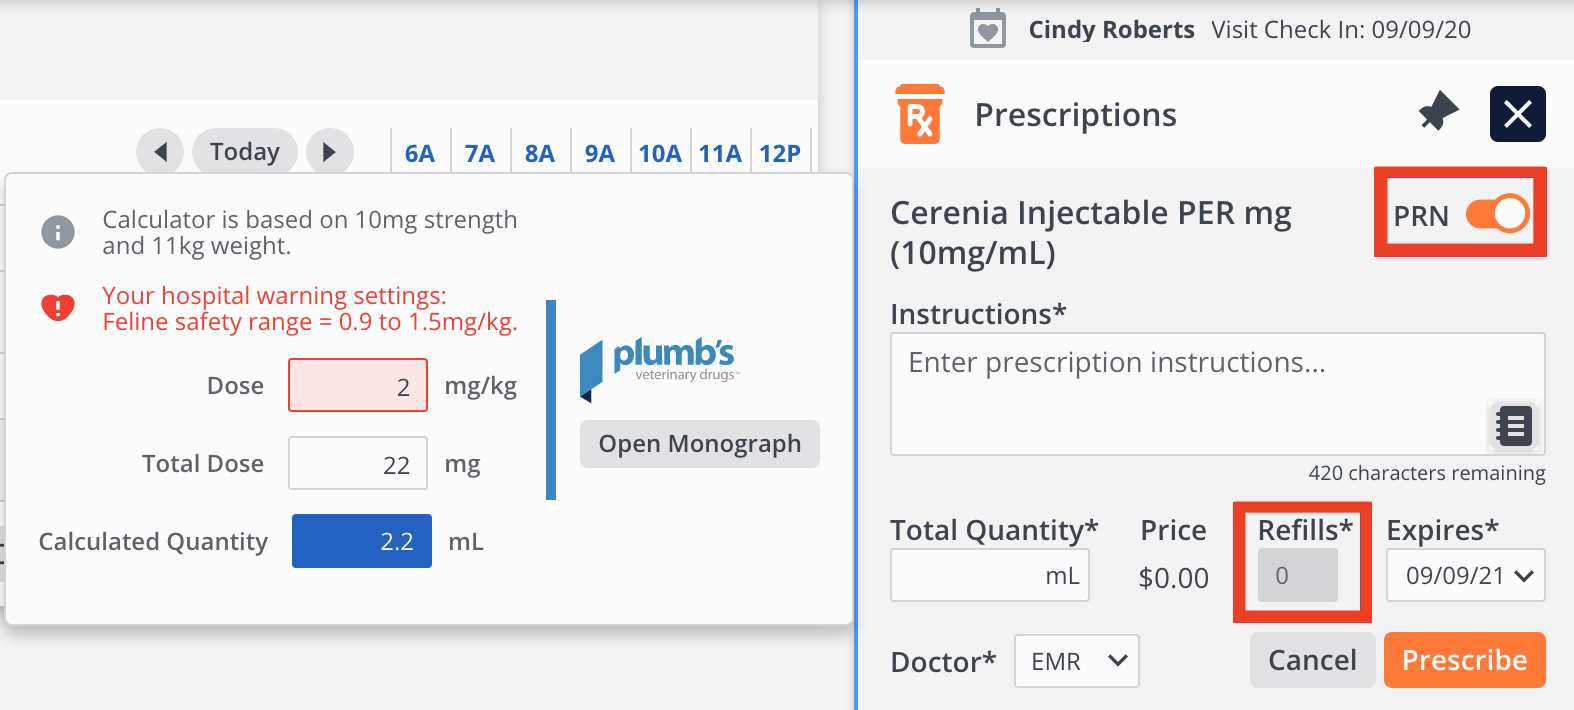Click the calendar heart visit icon
Screen dimensions: 1574x710
point(987,29)
